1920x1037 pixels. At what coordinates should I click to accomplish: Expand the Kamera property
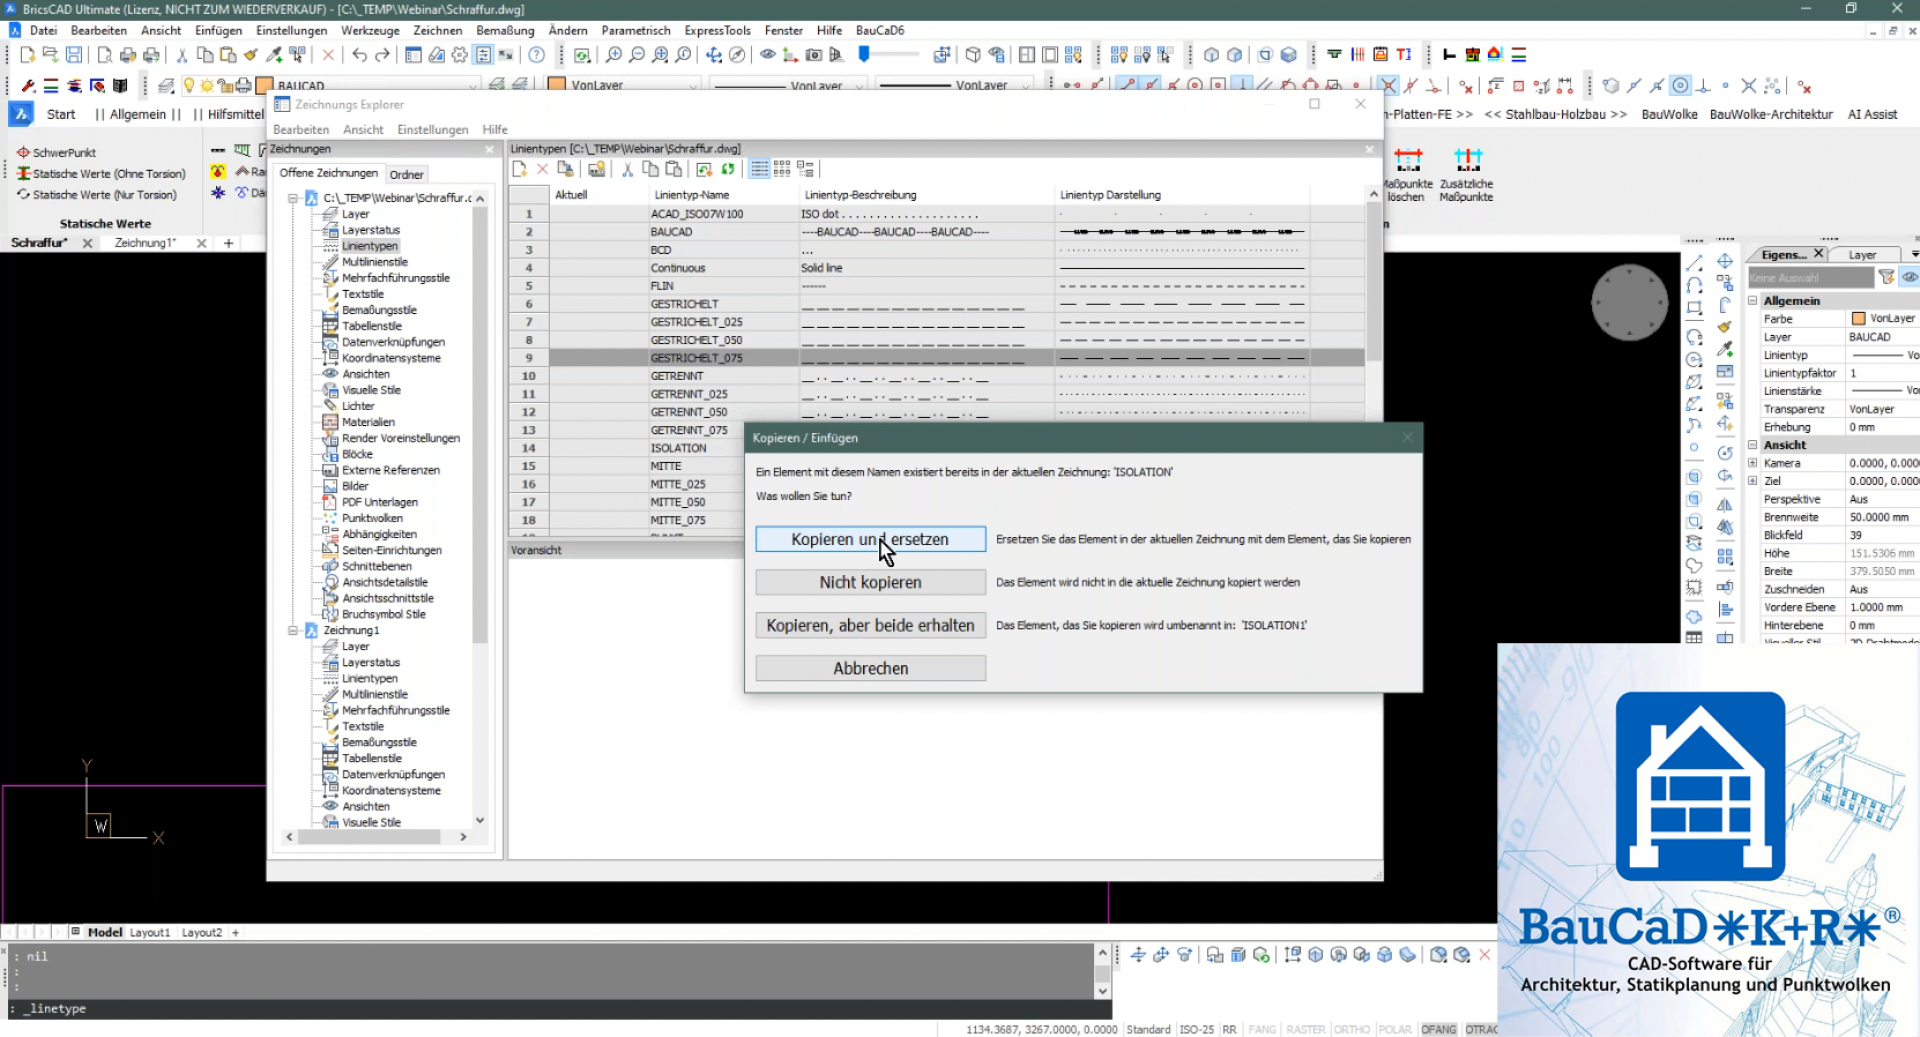pos(1753,463)
